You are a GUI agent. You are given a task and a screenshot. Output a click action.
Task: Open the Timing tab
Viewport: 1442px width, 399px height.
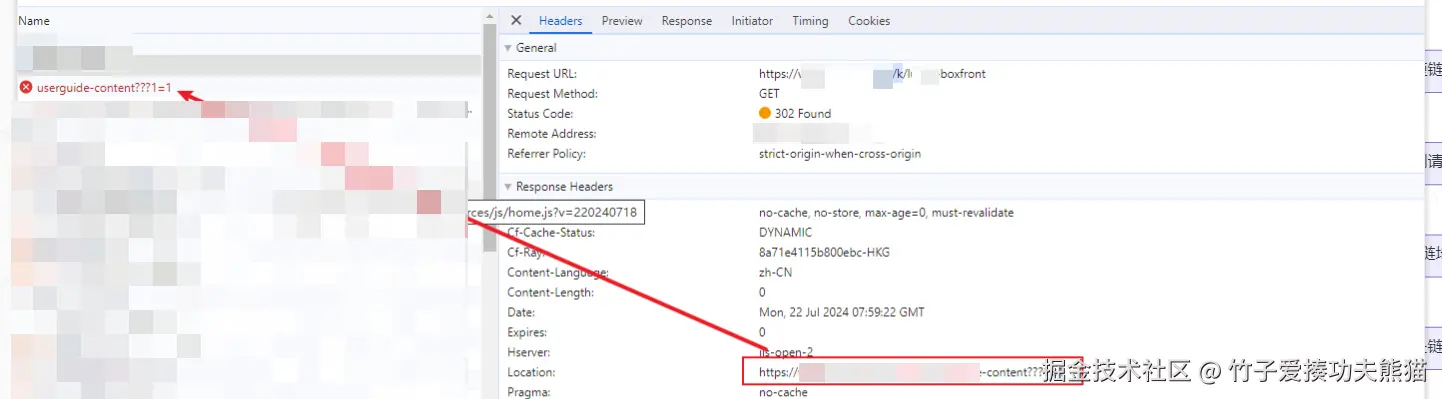click(x=810, y=21)
